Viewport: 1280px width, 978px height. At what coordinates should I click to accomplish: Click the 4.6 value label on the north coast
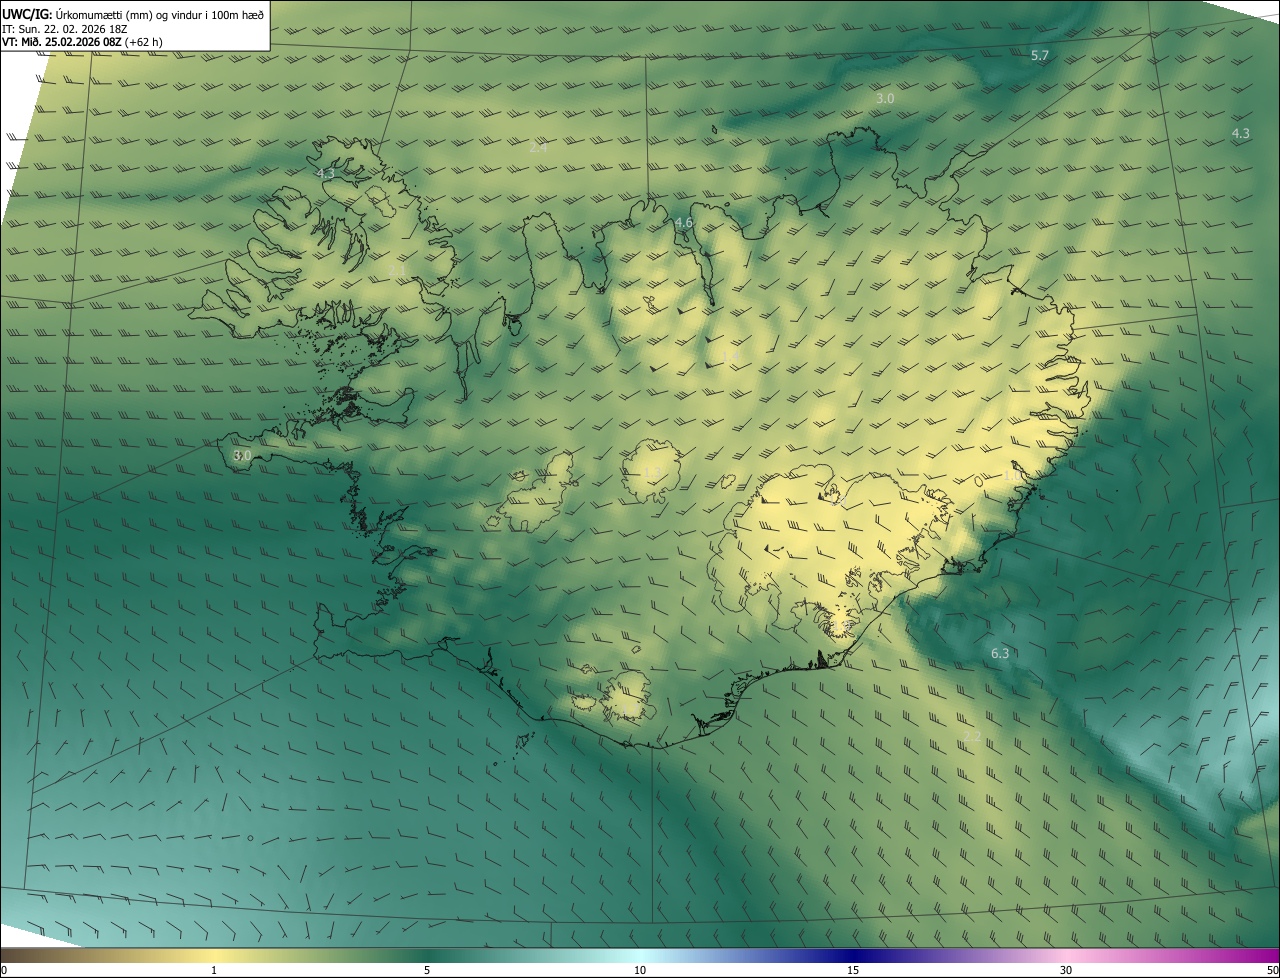coord(684,223)
